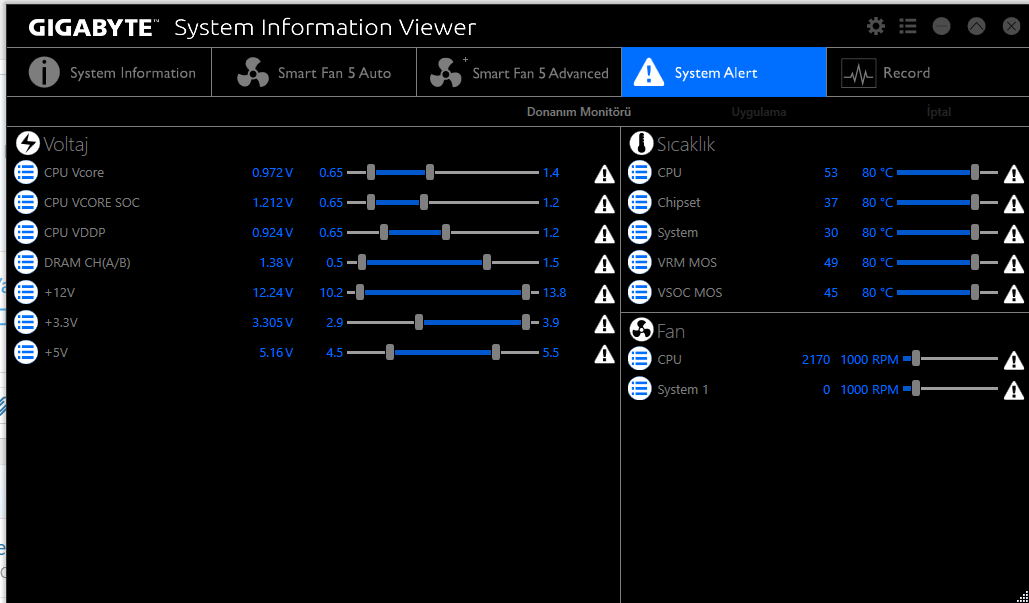Viewport: 1029px width, 603px height.
Task: Click the CPU VCORE SOC list icon
Action: tap(26, 203)
